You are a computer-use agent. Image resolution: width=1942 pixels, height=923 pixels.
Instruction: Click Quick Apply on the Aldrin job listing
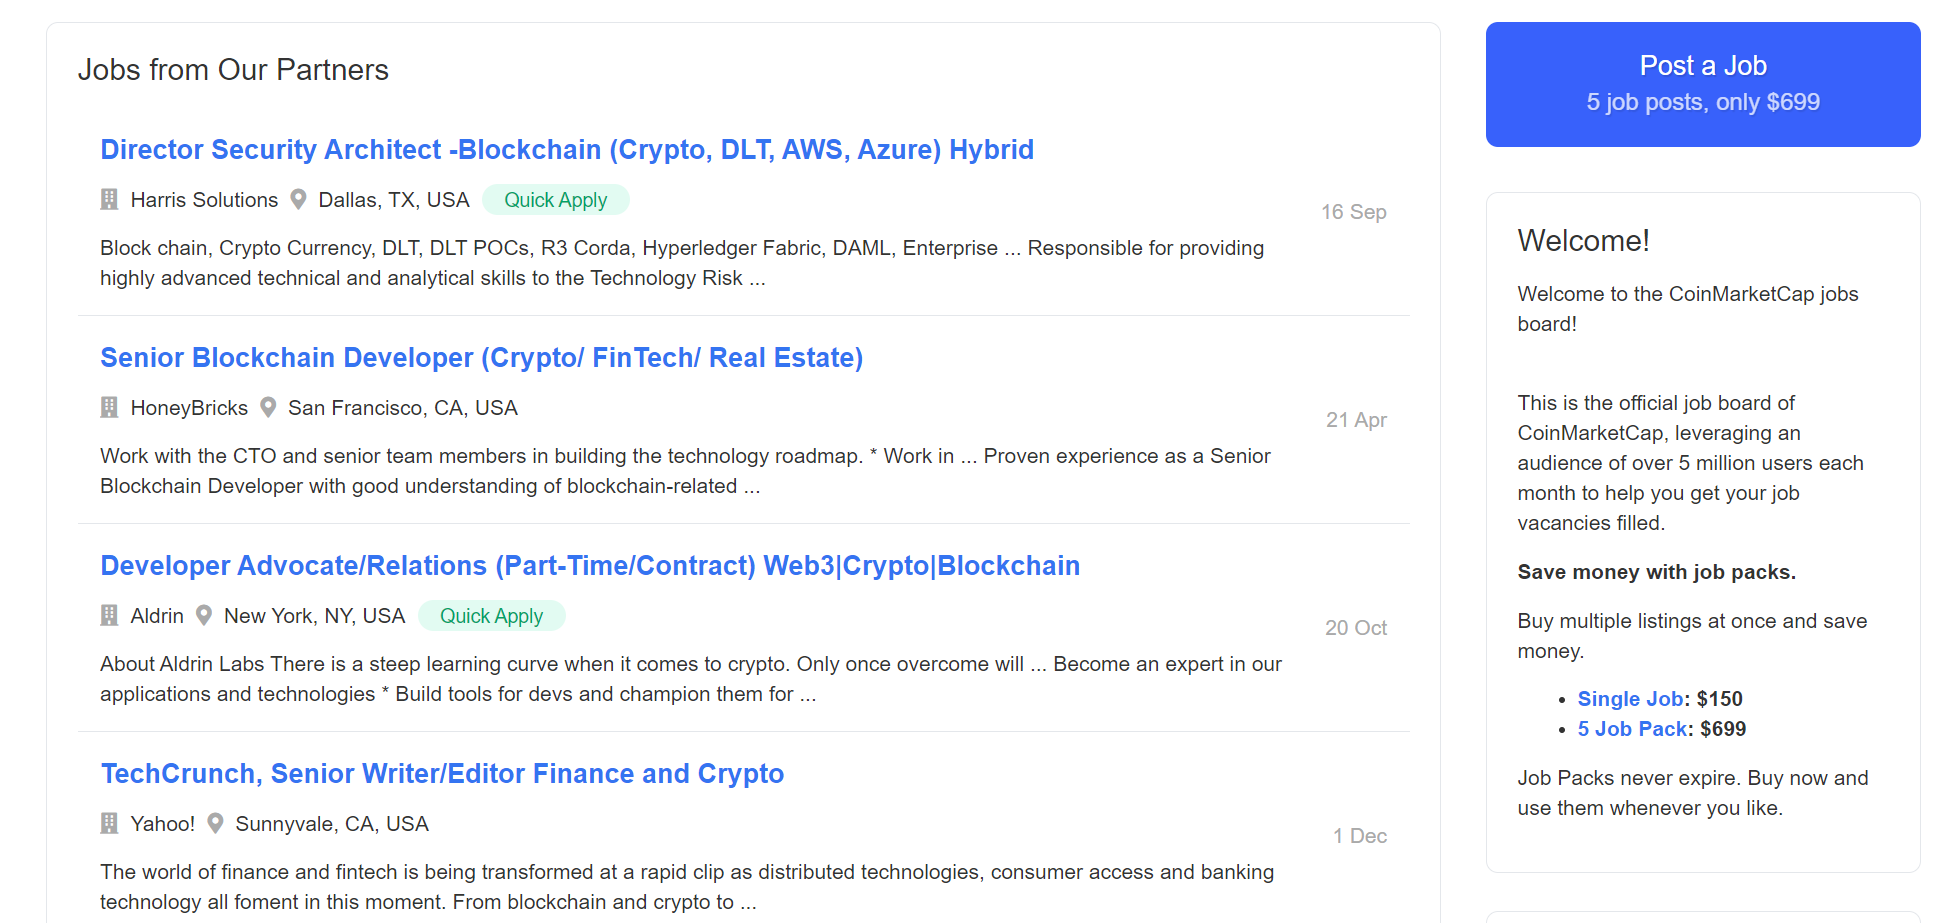[x=492, y=615]
